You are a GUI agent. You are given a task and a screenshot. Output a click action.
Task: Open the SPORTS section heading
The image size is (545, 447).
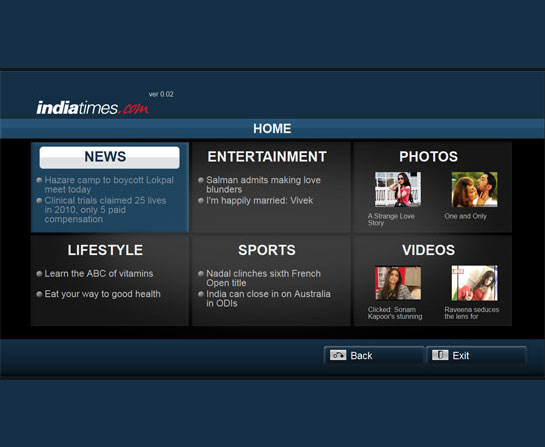(267, 250)
